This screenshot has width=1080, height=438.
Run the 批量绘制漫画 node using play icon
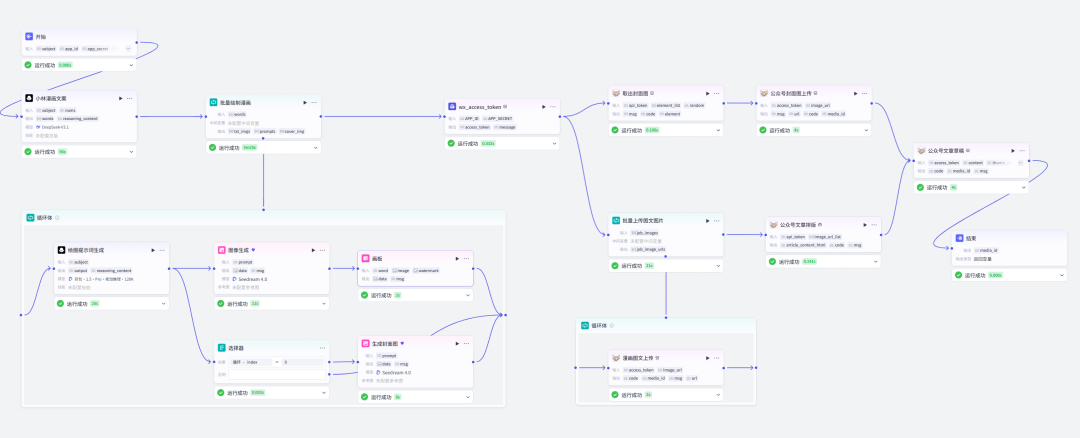pos(305,103)
